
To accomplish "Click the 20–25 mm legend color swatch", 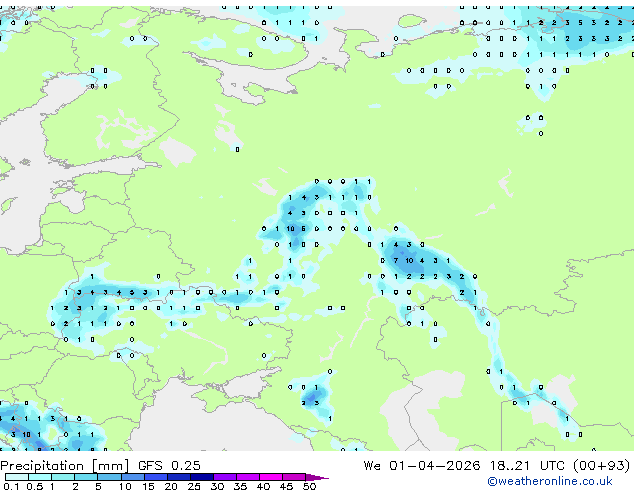I will (x=179, y=477).
